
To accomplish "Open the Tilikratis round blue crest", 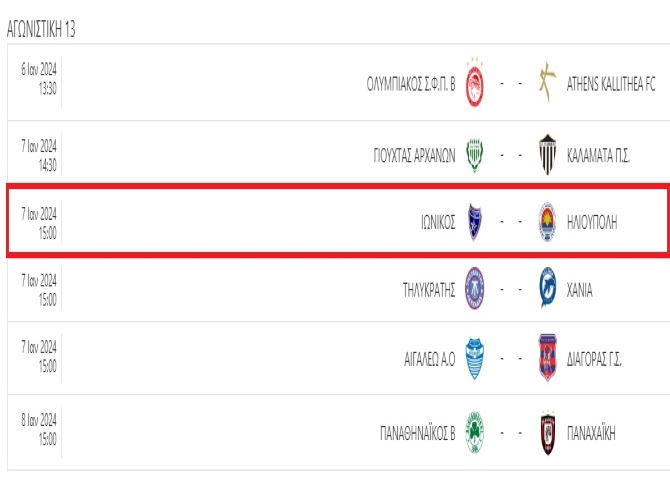I will click(x=474, y=288).
